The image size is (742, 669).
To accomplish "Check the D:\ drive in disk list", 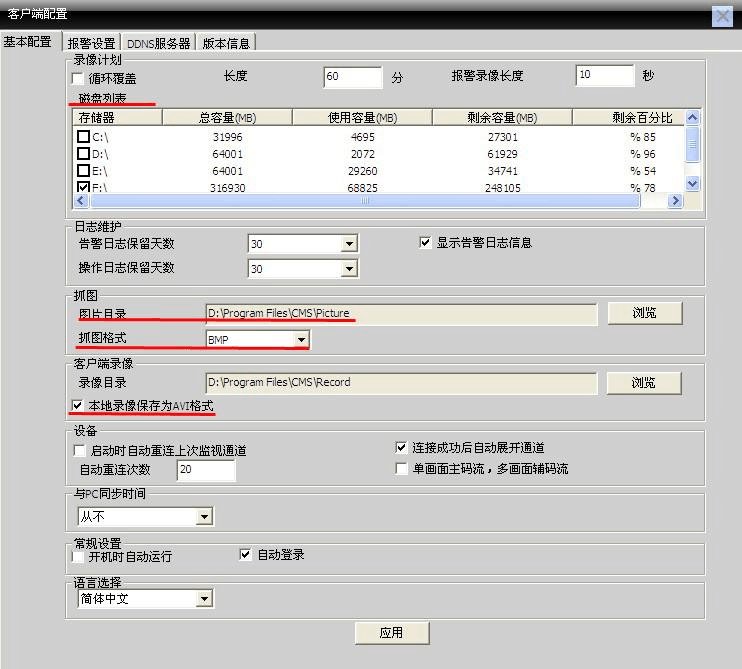I will tap(84, 154).
